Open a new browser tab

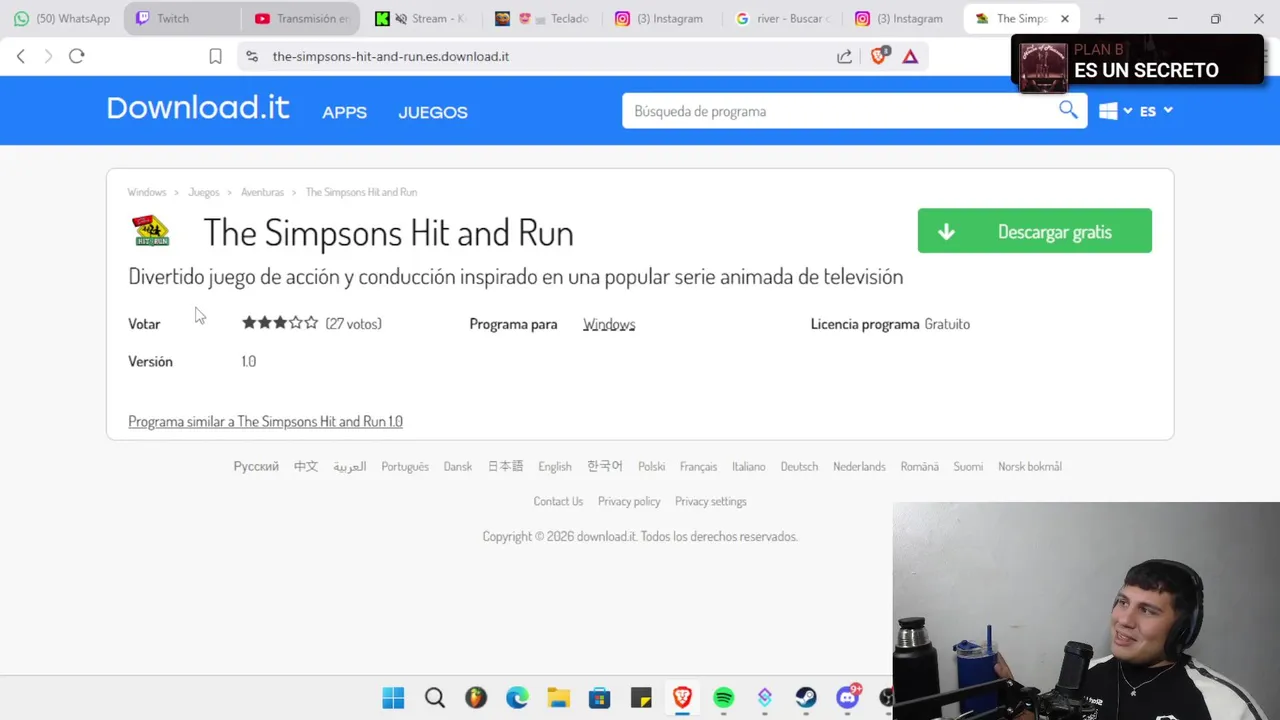coord(1099,18)
